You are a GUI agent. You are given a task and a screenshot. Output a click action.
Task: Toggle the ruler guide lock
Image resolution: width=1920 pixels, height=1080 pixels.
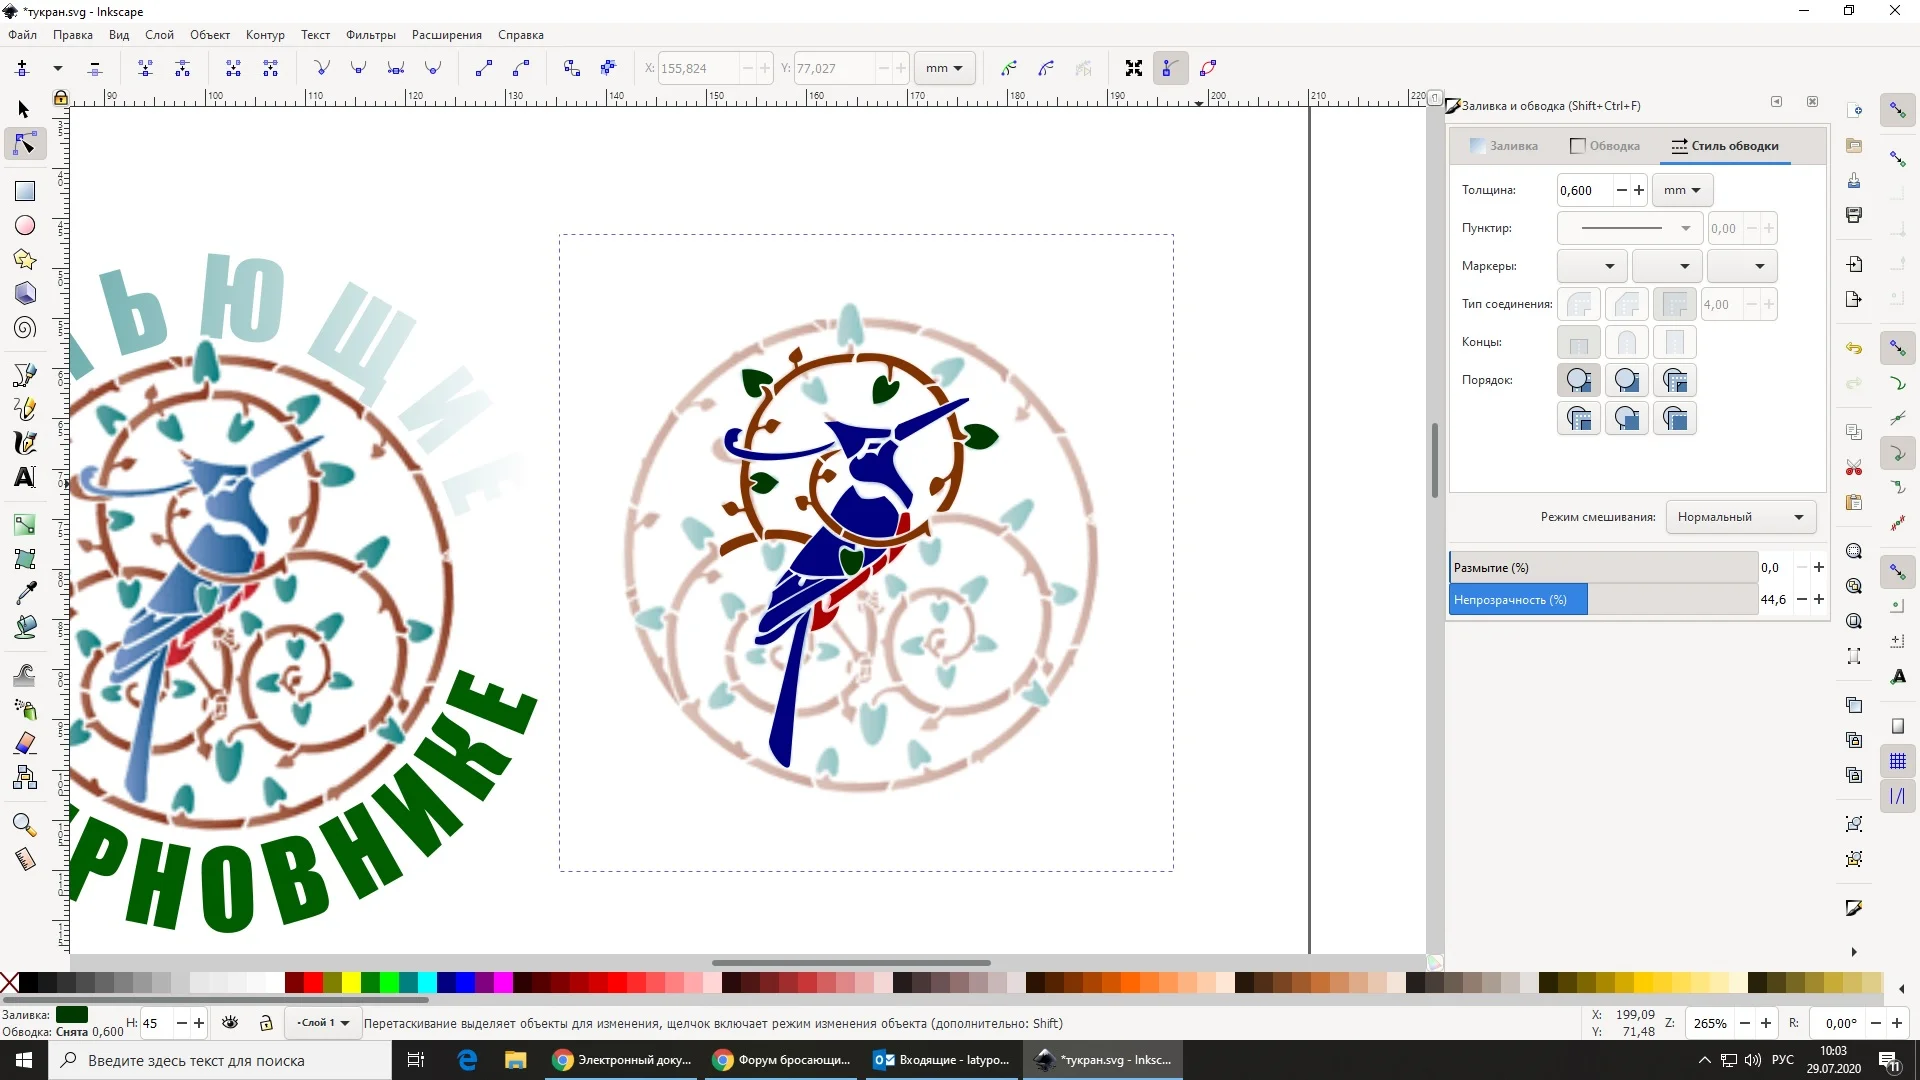point(61,97)
